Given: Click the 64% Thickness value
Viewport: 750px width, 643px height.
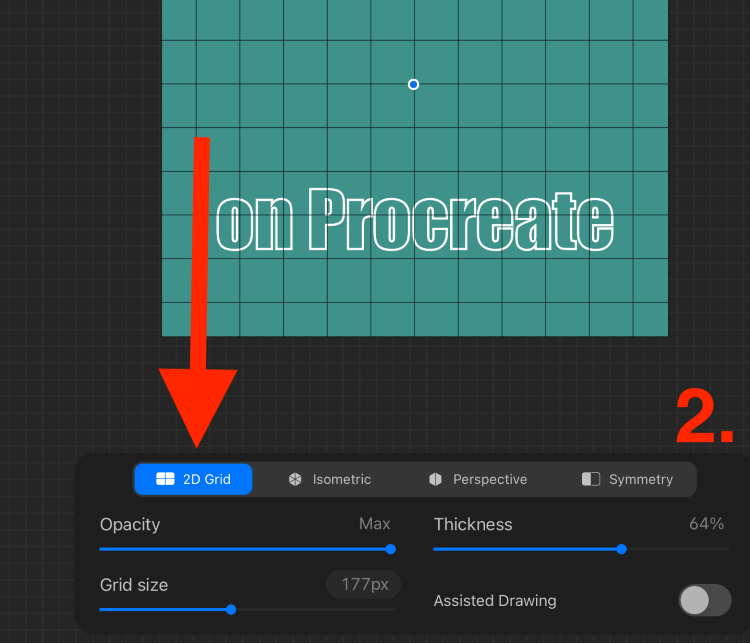Looking at the screenshot, I should tap(706, 524).
